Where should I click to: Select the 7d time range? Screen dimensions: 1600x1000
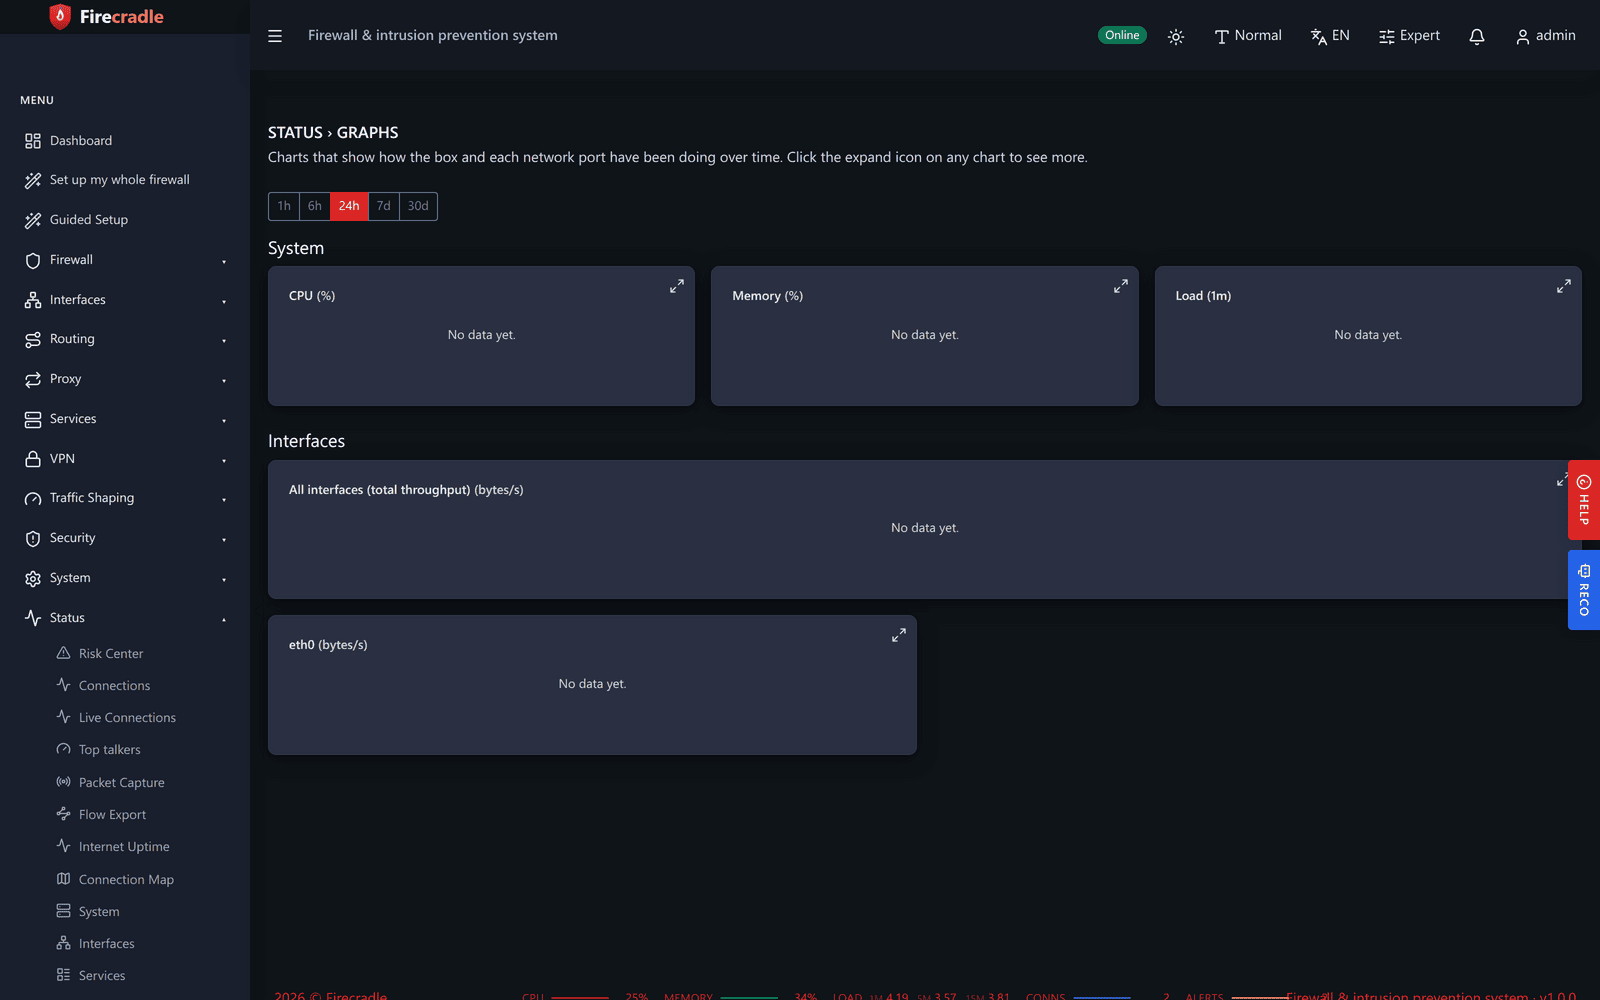coord(384,206)
